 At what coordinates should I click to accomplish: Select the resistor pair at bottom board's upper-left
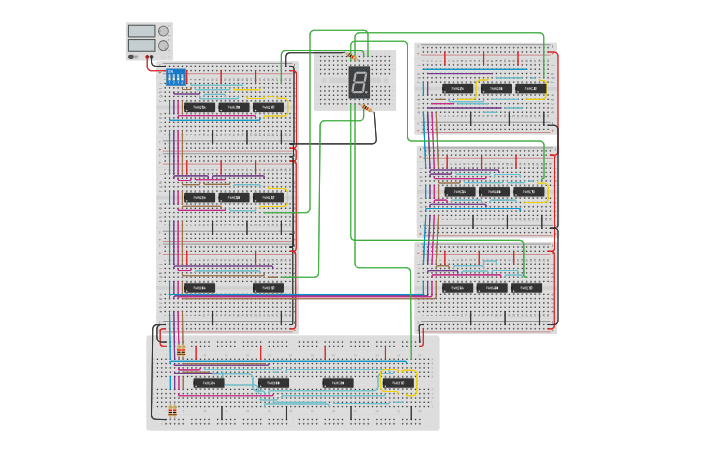(181, 351)
